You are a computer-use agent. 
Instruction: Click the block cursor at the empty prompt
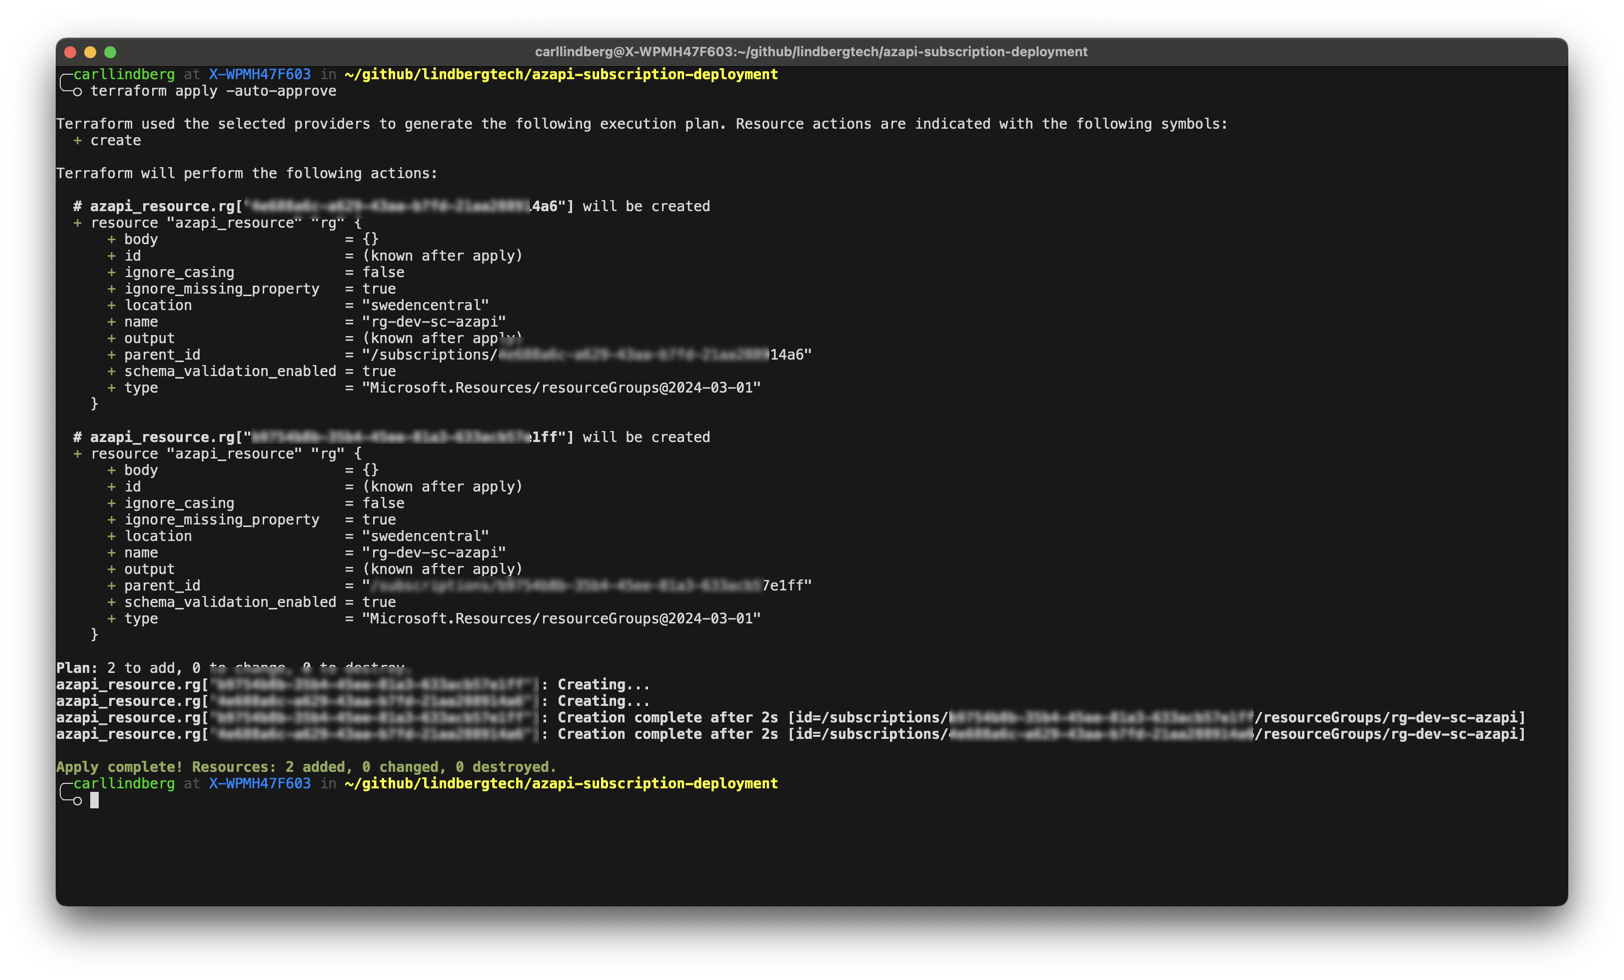click(95, 800)
